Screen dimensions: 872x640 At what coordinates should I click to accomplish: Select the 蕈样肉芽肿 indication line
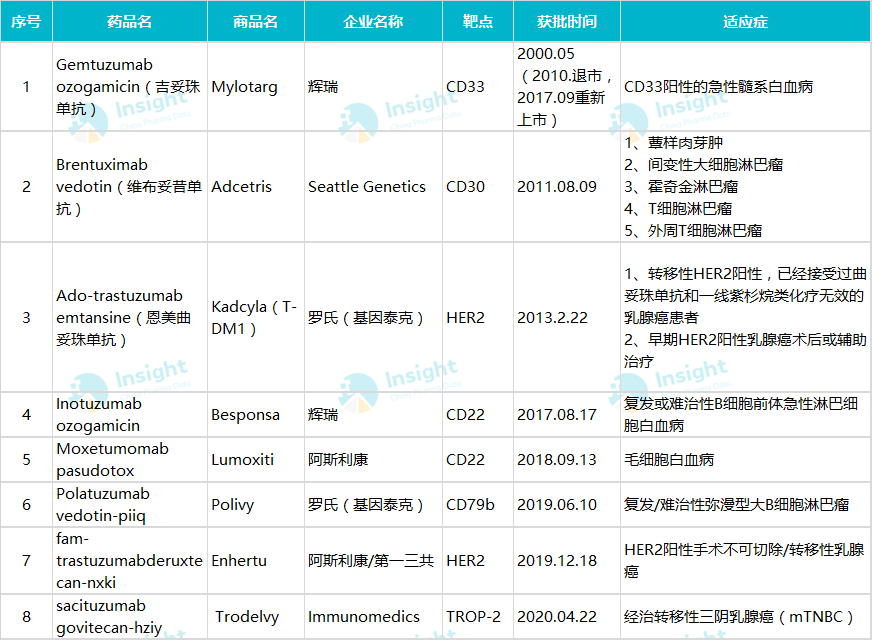[673, 143]
